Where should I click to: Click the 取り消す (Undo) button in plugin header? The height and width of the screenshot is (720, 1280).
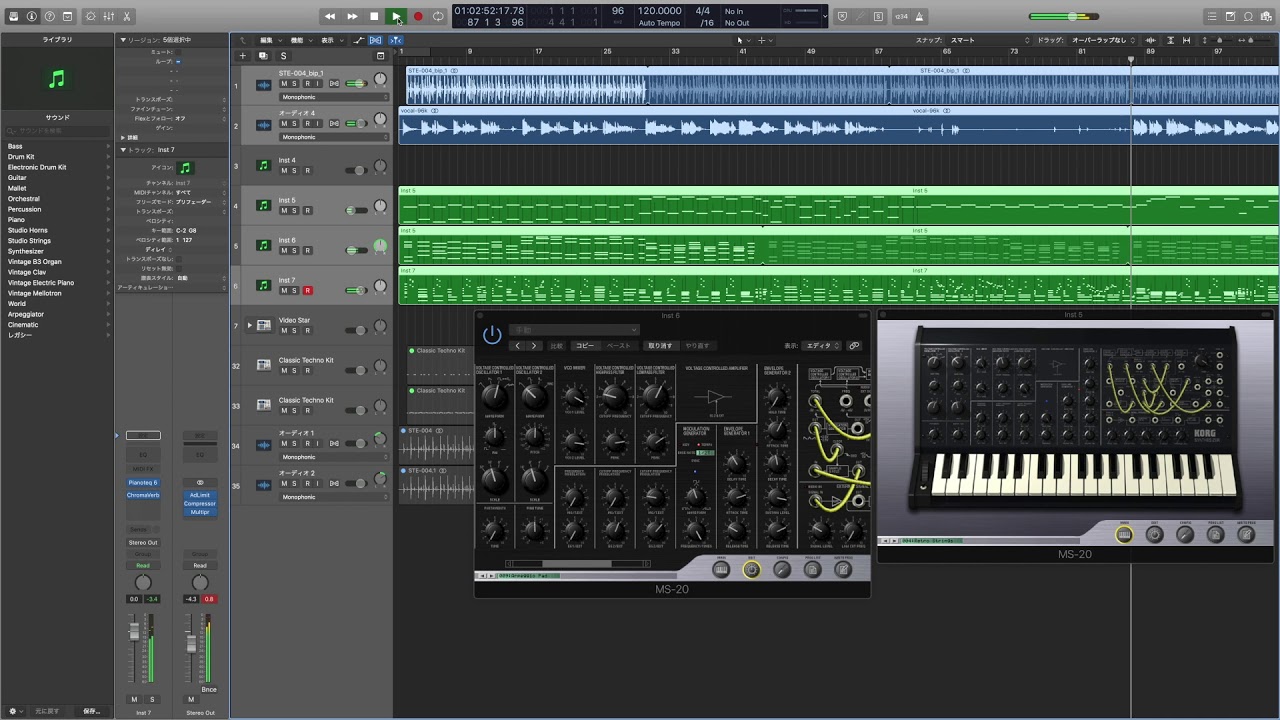pyautogui.click(x=660, y=346)
